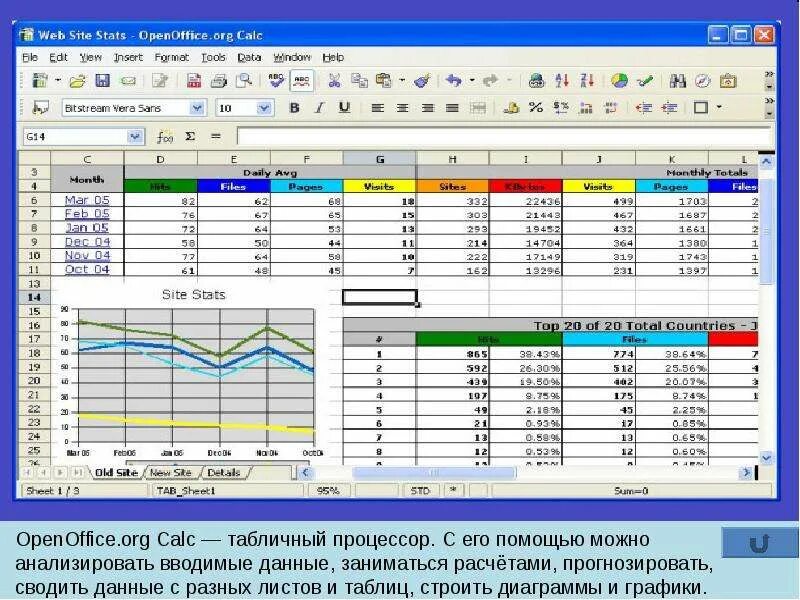This screenshot has width=800, height=600.
Task: Export directly as PDF
Action: pos(193,81)
